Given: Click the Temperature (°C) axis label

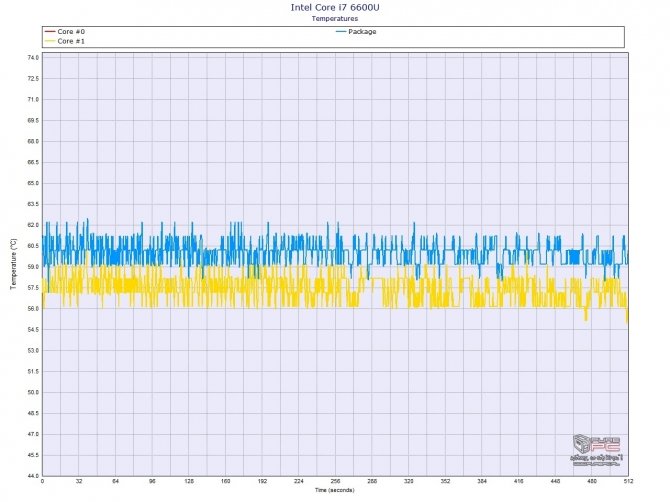Looking at the screenshot, I should (13, 264).
